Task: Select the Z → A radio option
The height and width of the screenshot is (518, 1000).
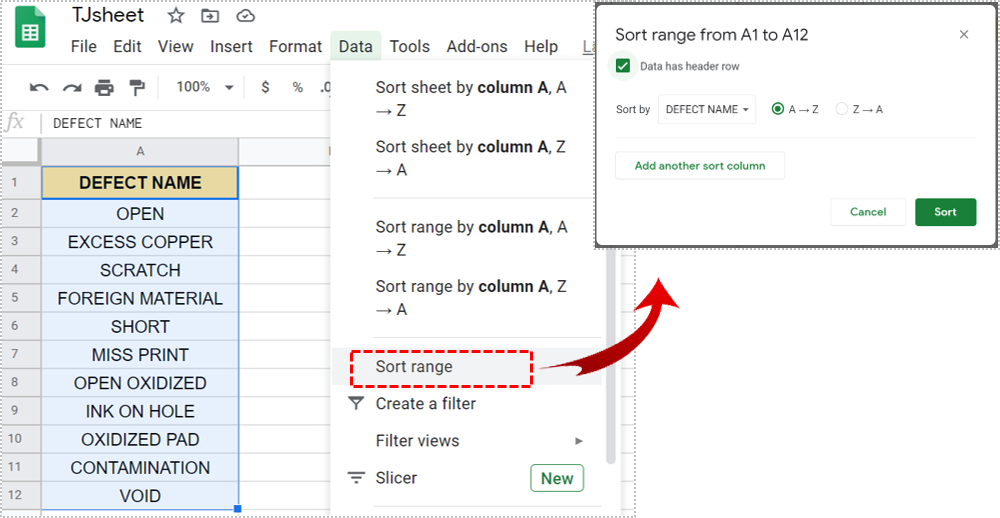Action: click(x=841, y=109)
